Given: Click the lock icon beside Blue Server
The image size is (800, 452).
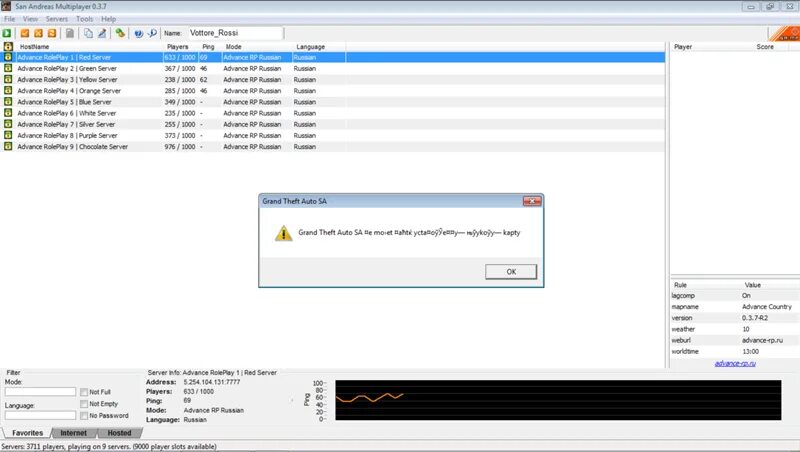Looking at the screenshot, I should [x=8, y=102].
